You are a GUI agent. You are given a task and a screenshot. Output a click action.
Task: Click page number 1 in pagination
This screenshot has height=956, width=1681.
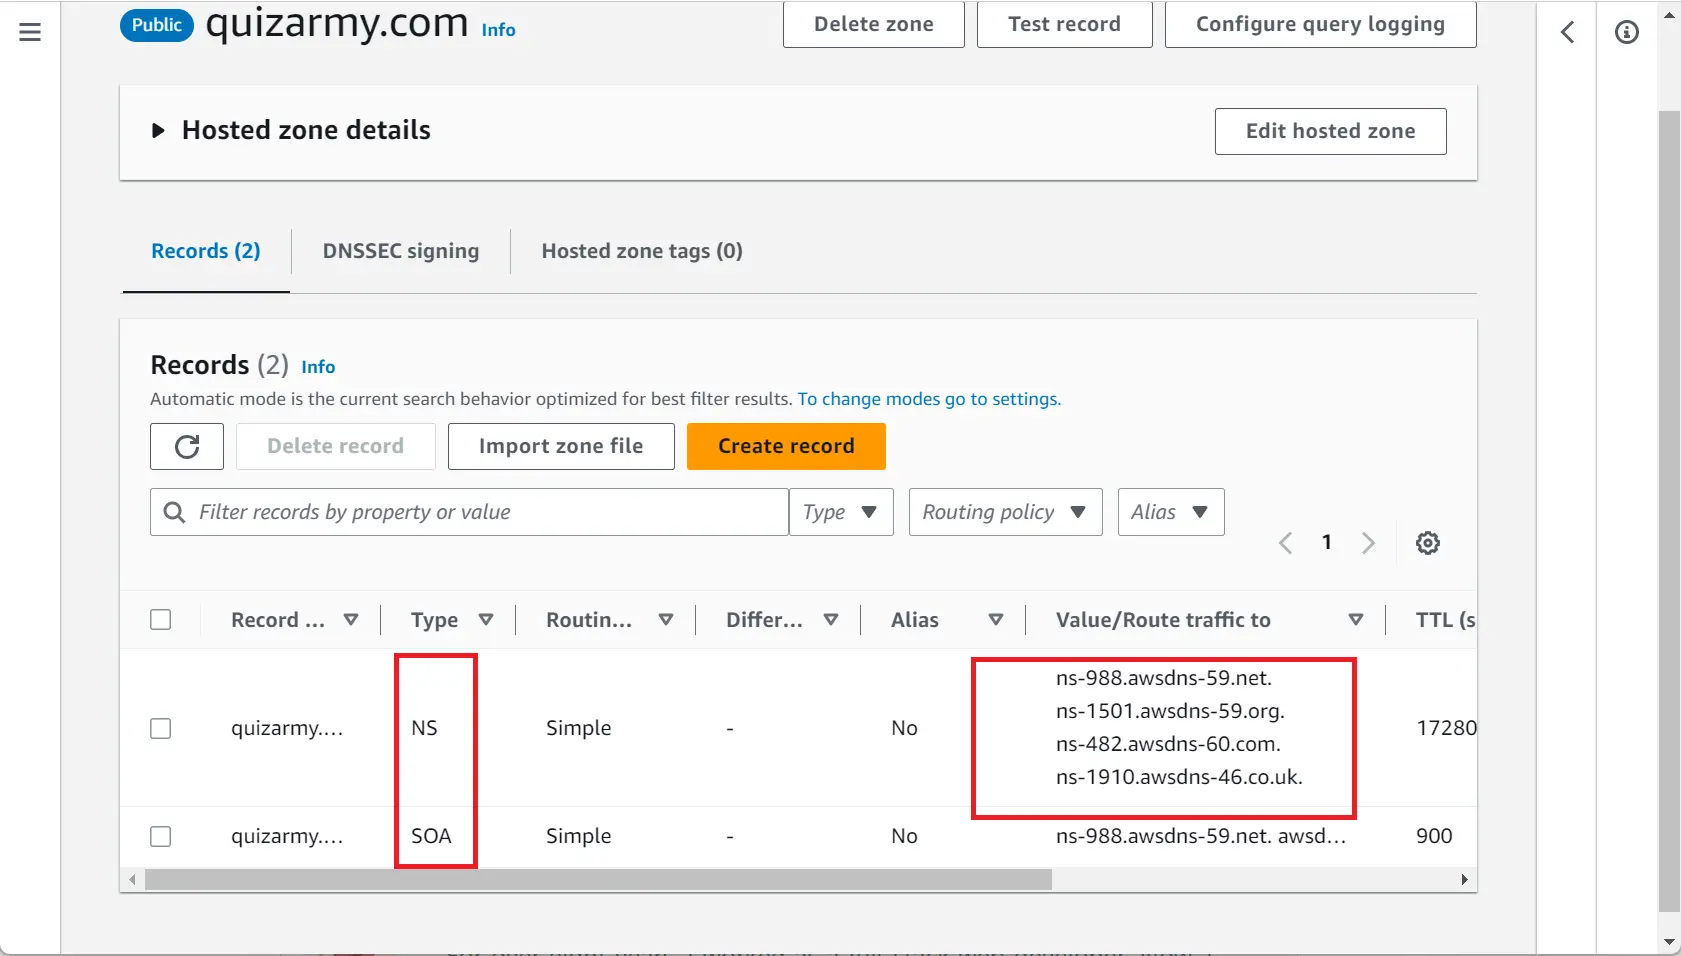click(x=1327, y=542)
